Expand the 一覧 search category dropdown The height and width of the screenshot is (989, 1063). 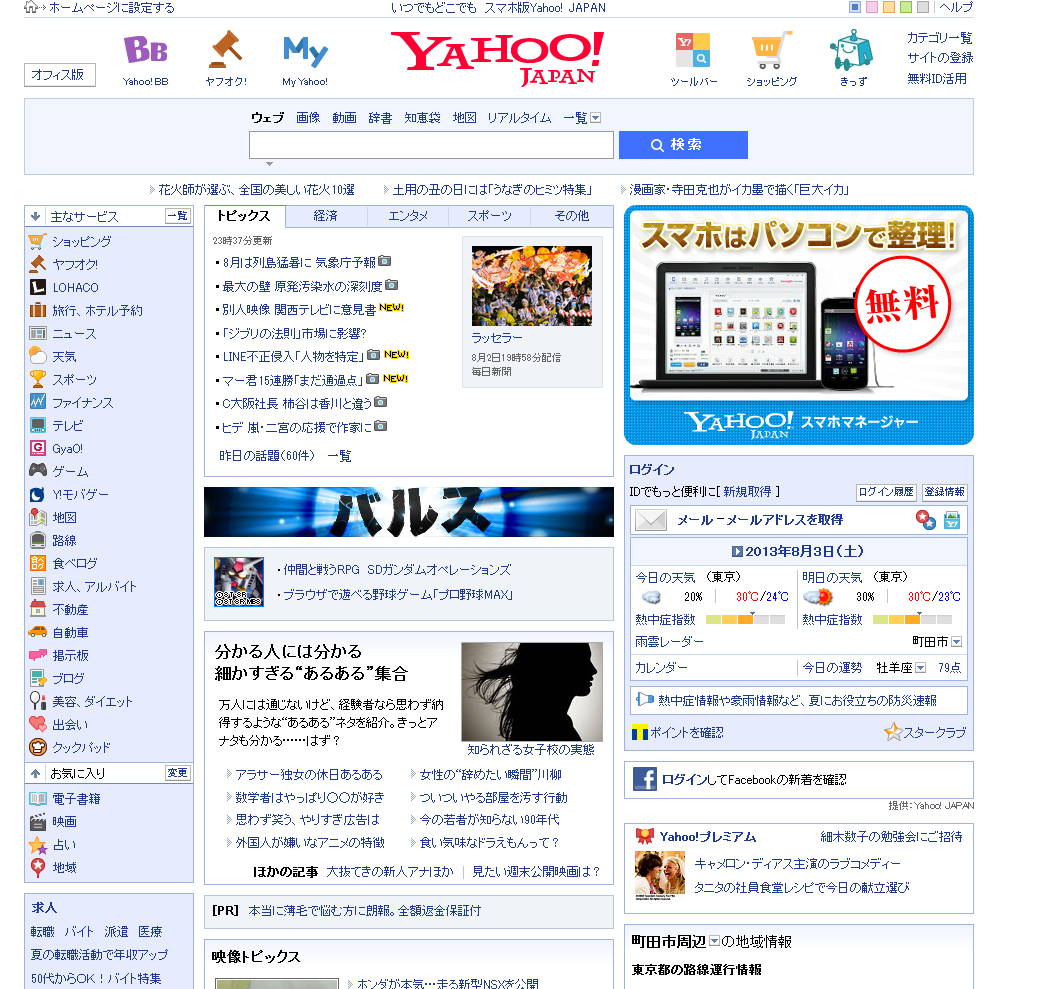click(x=595, y=118)
